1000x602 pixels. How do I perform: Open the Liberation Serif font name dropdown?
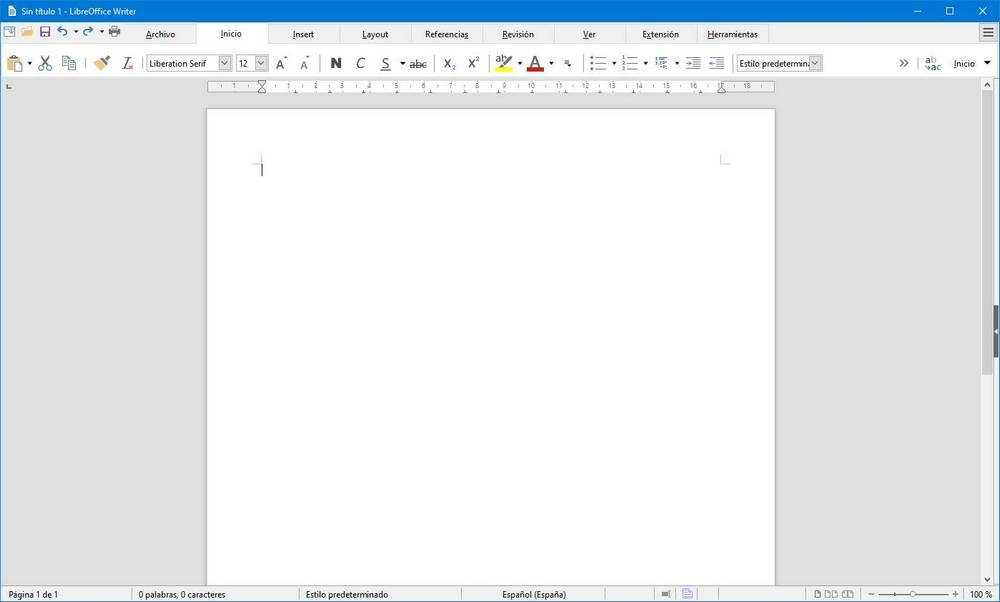224,63
